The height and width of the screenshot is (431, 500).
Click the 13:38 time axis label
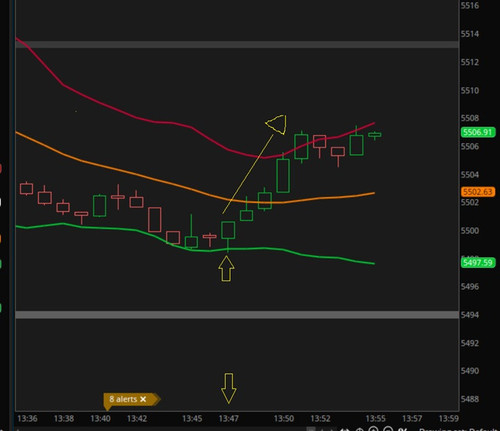(64, 418)
